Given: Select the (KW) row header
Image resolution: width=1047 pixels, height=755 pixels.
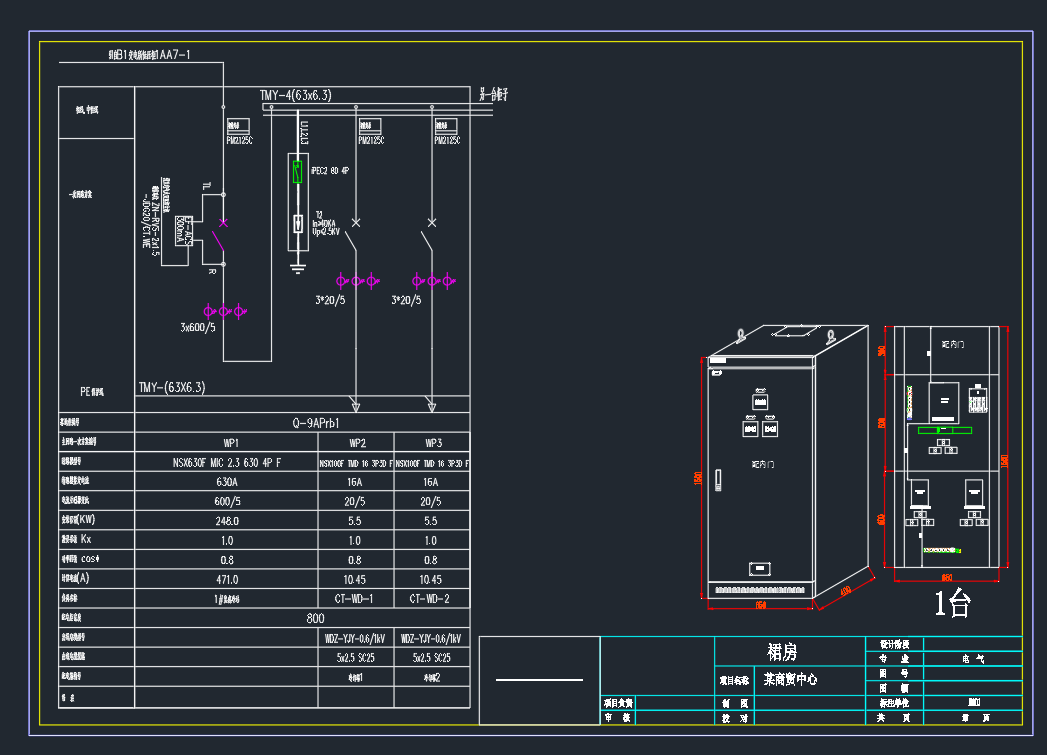Looking at the screenshot, I should (x=78, y=519).
